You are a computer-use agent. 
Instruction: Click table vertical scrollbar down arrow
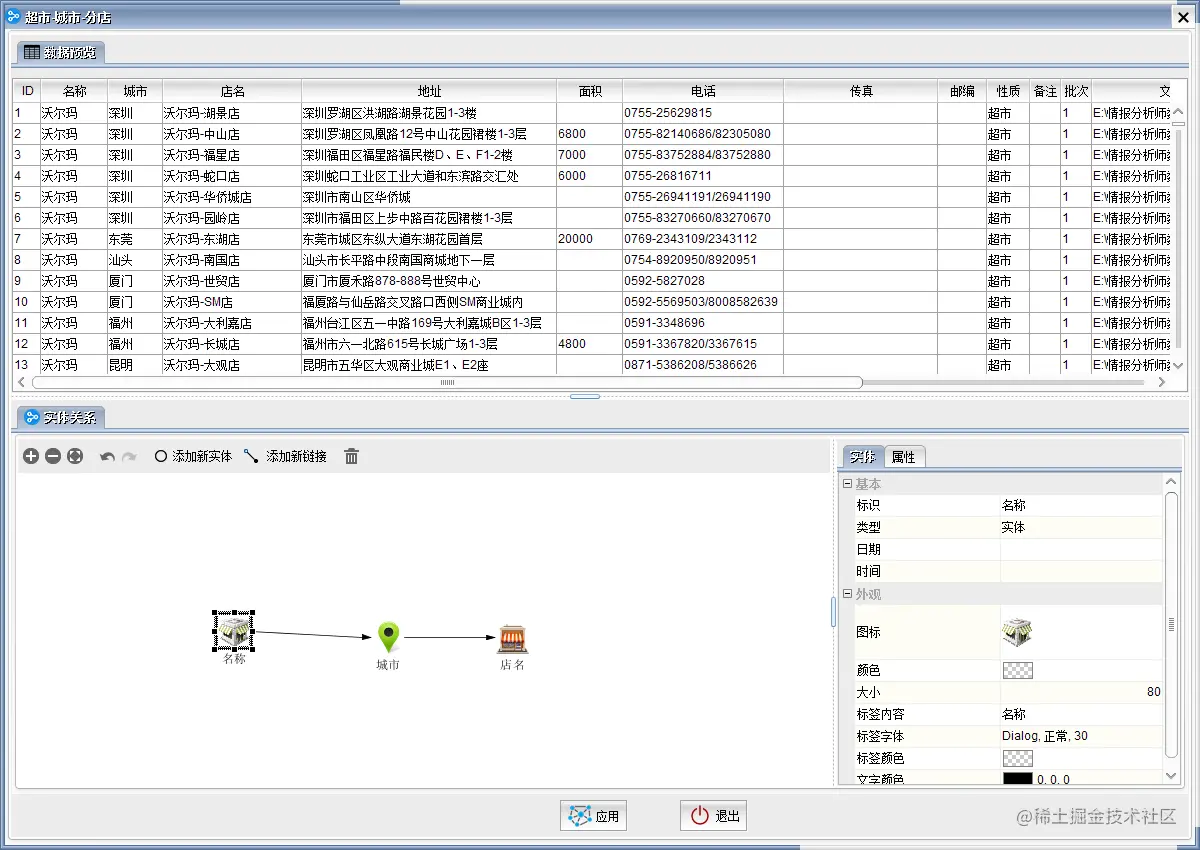click(x=1177, y=366)
